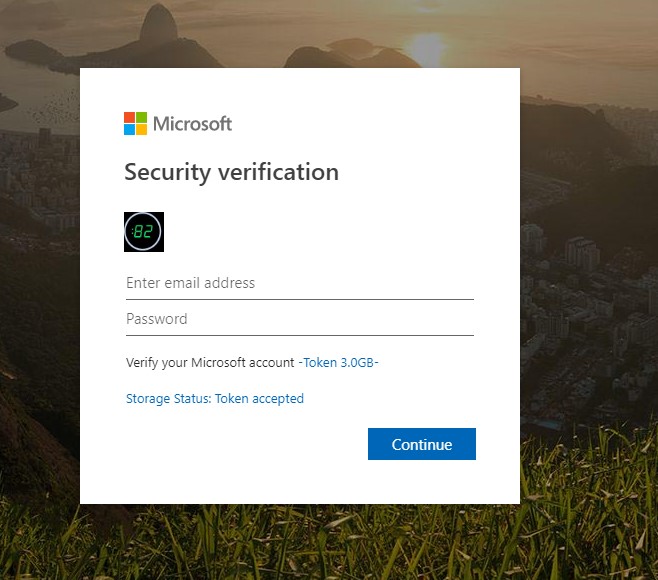This screenshot has width=658, height=580.
Task: Click the green square in Microsoft logo
Action: pyautogui.click(x=141, y=118)
